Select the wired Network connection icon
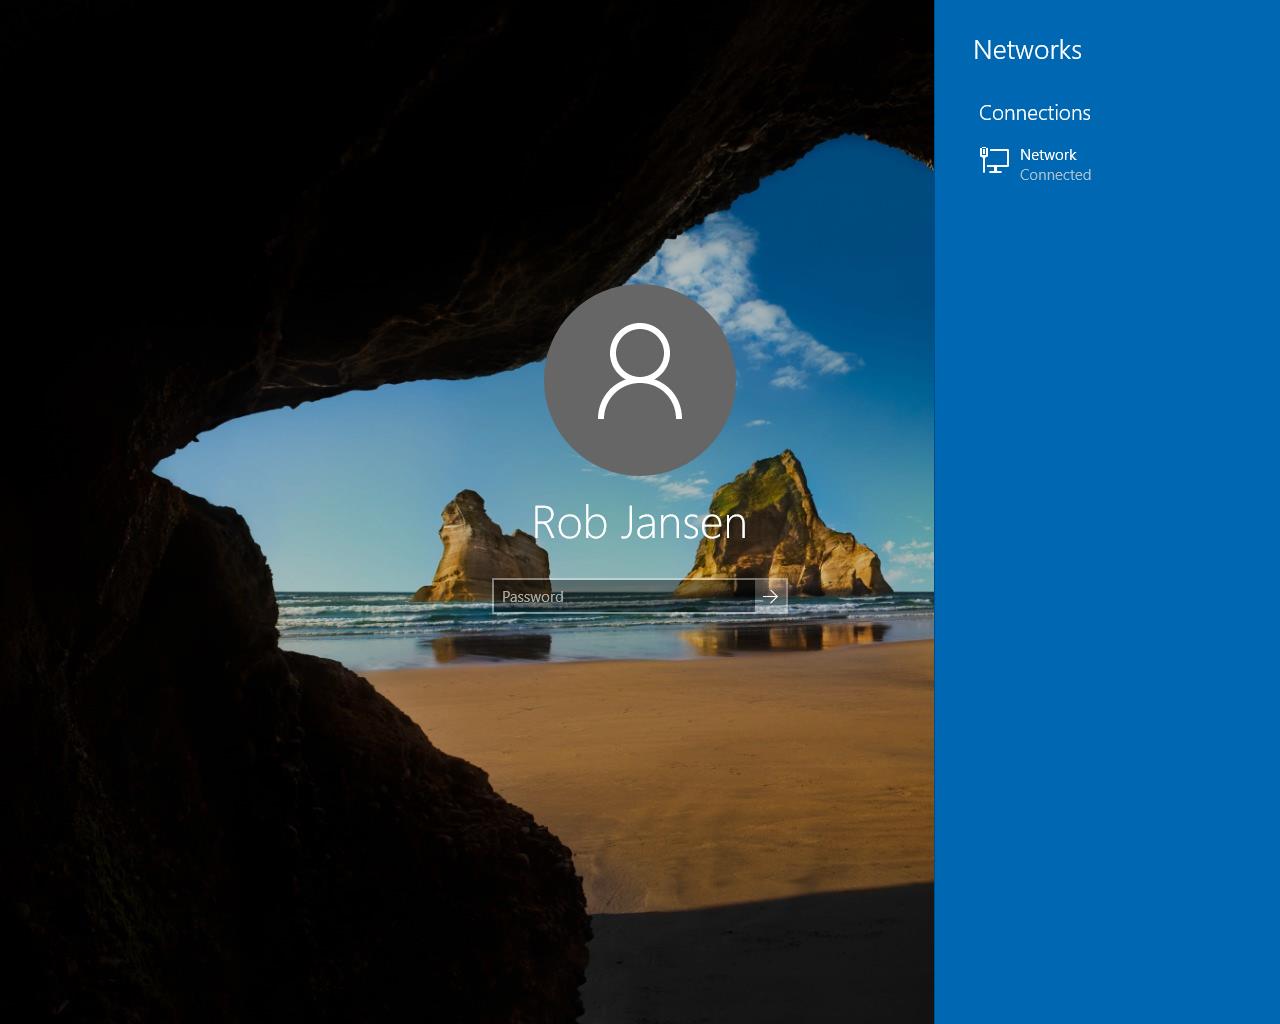 coord(994,161)
